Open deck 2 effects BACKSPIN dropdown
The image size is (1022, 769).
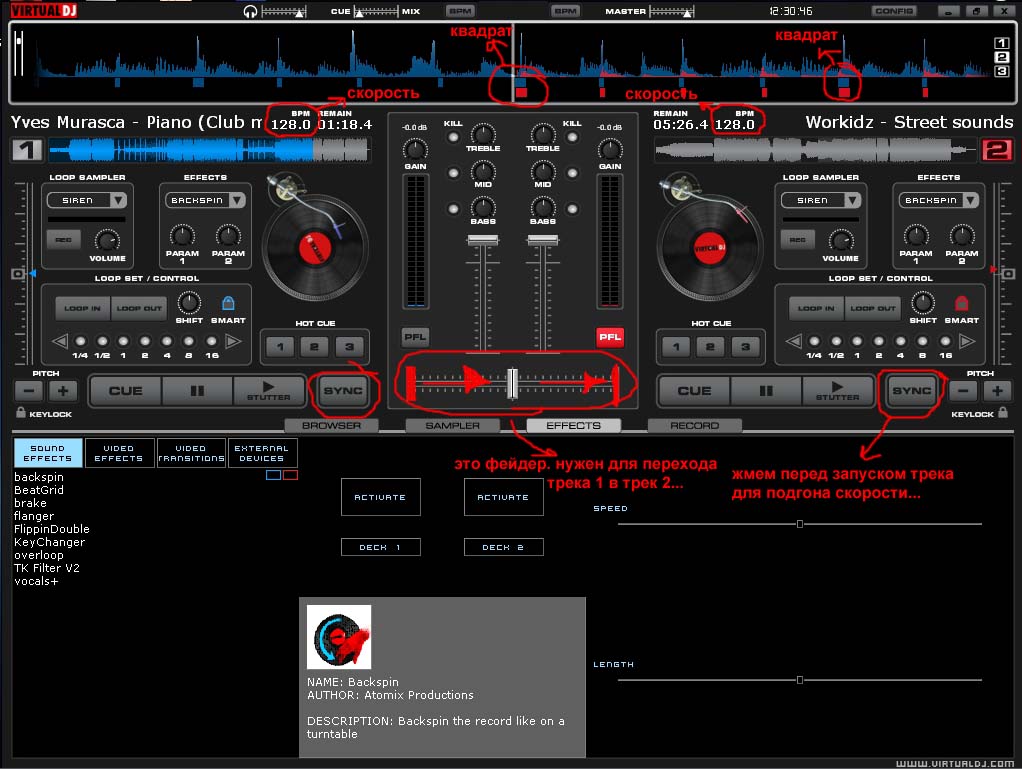[x=971, y=200]
